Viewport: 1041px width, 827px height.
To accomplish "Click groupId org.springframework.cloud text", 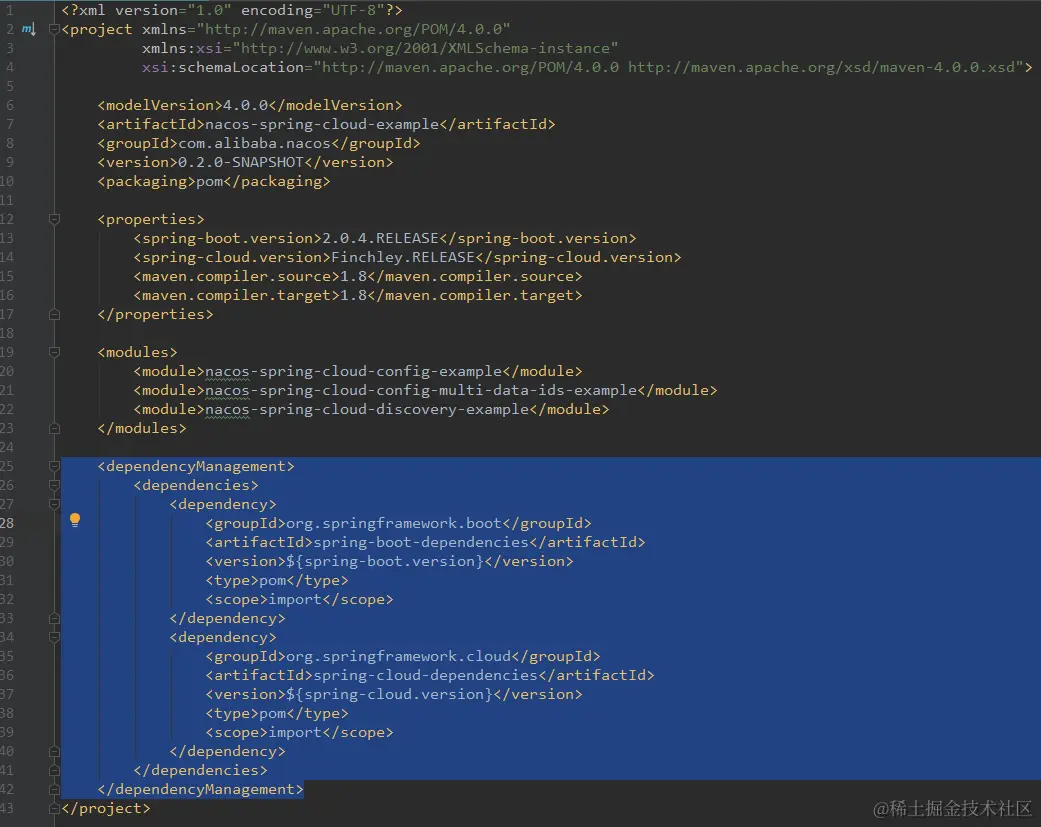I will (398, 656).
